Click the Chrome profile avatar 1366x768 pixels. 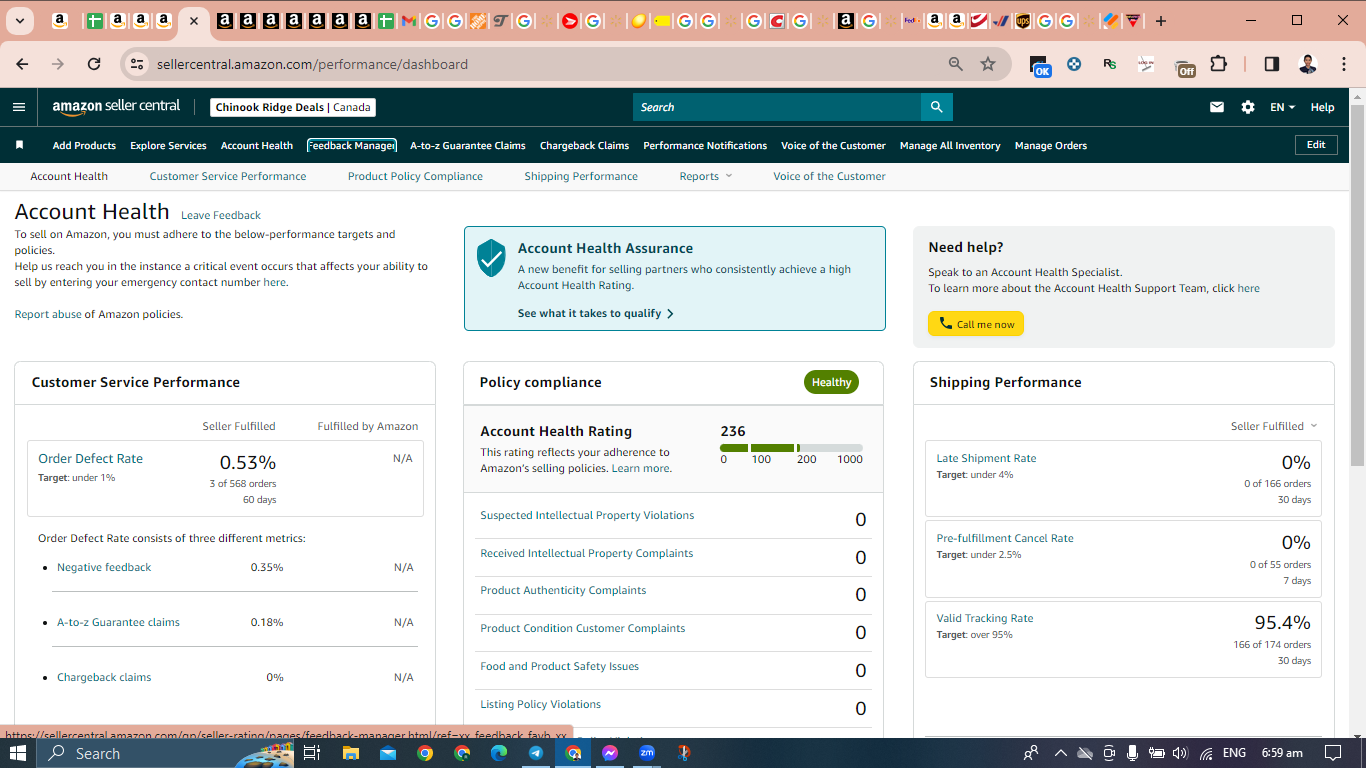(x=1307, y=64)
